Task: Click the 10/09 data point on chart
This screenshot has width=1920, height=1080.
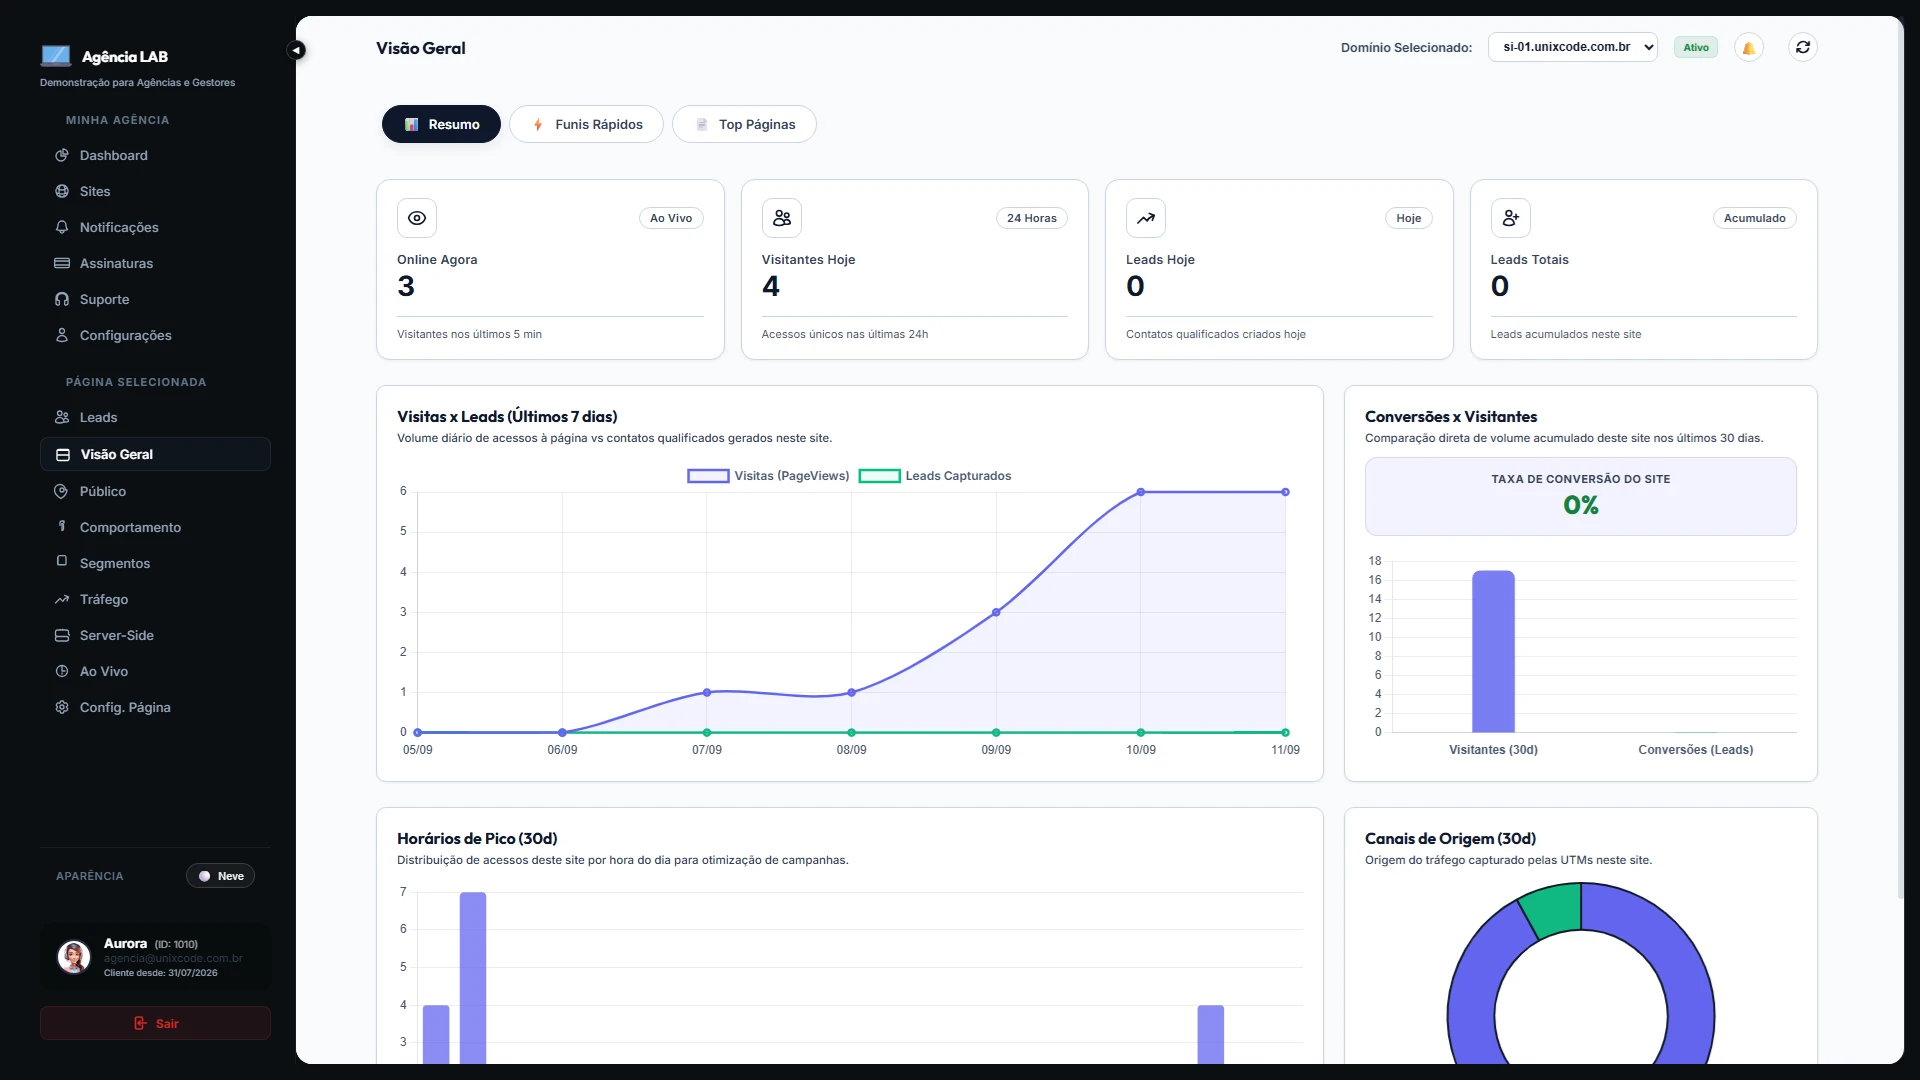Action: tap(1141, 492)
